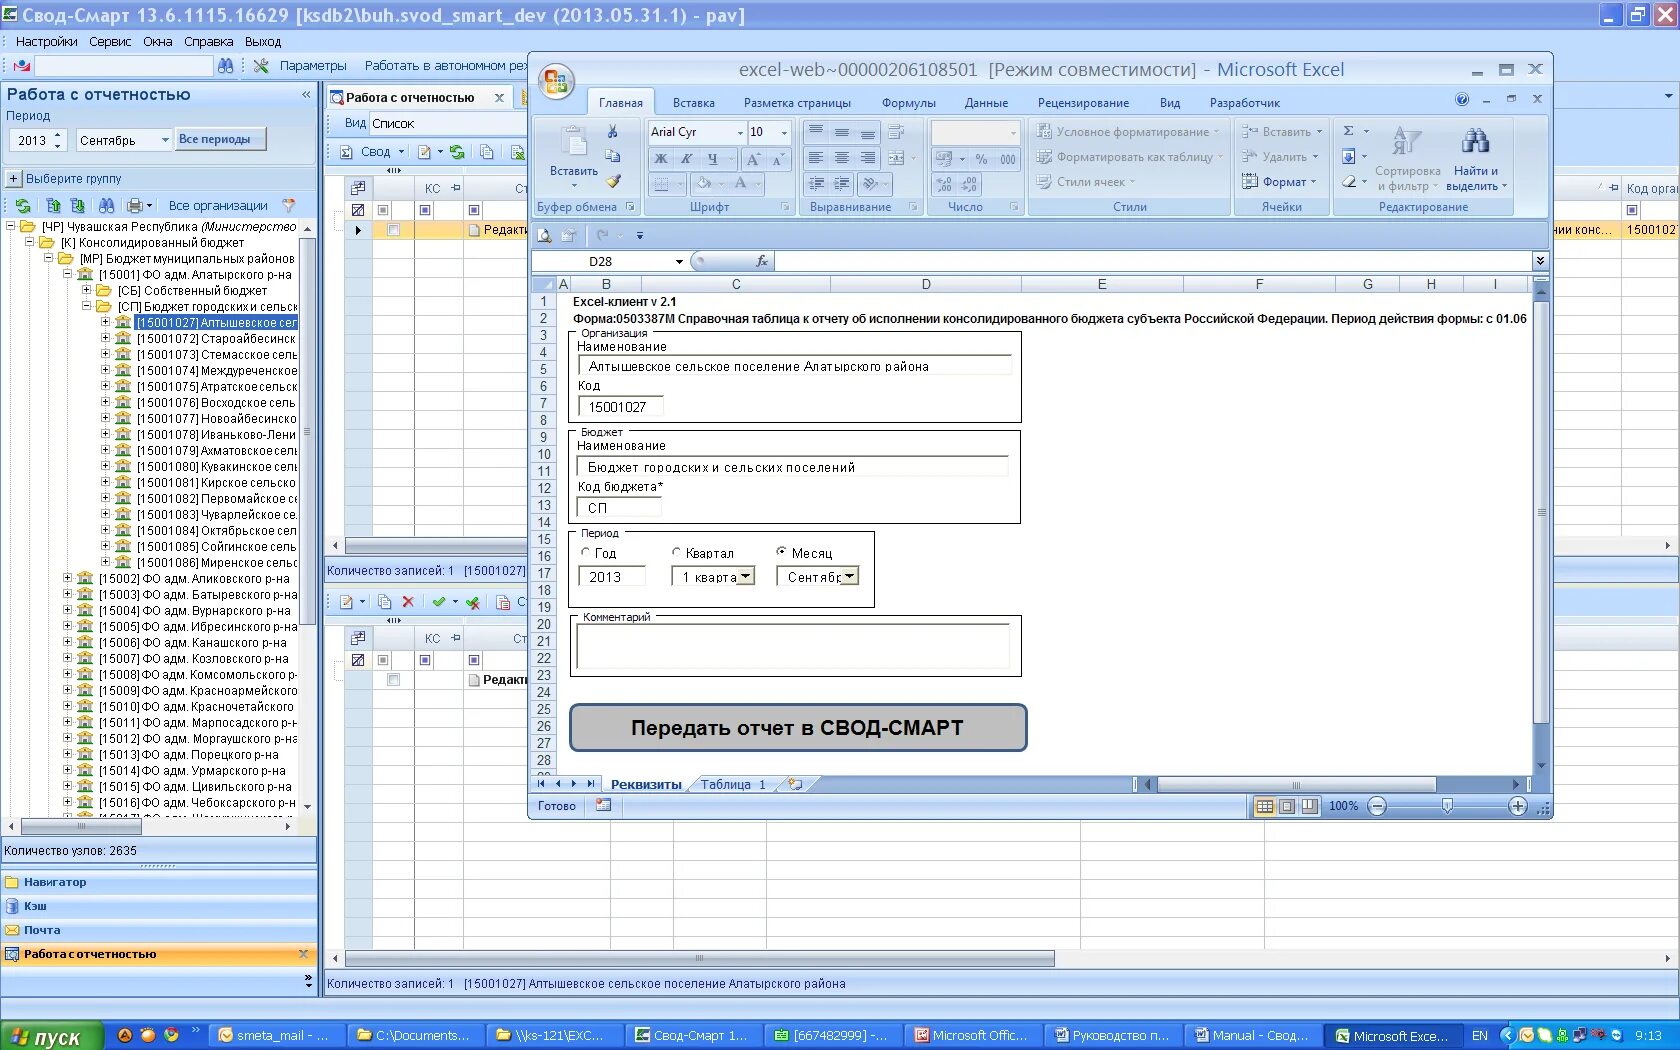This screenshot has height=1050, width=1680.
Task: Click the green check mark in lower toolbar
Action: tap(438, 602)
